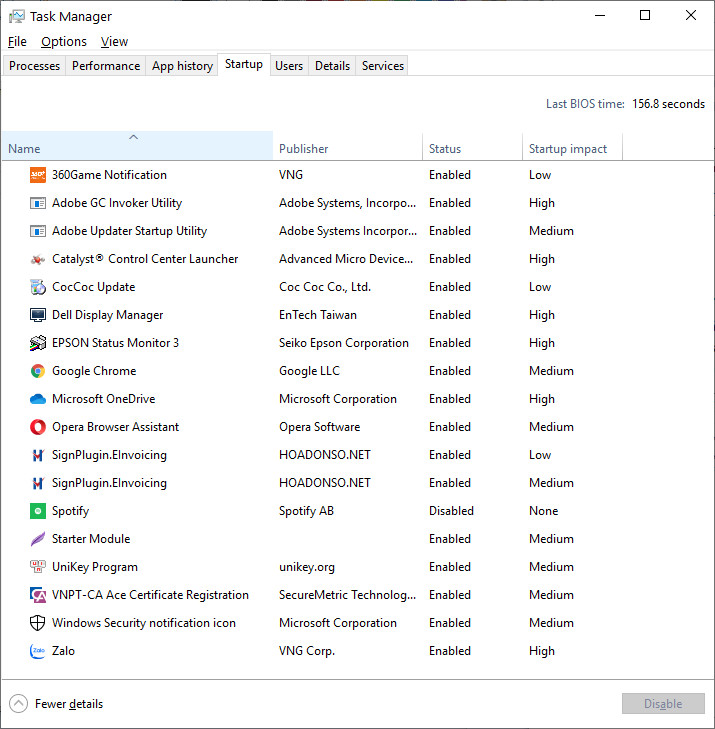Click the Microsoft OneDrive cloud icon

pos(38,399)
